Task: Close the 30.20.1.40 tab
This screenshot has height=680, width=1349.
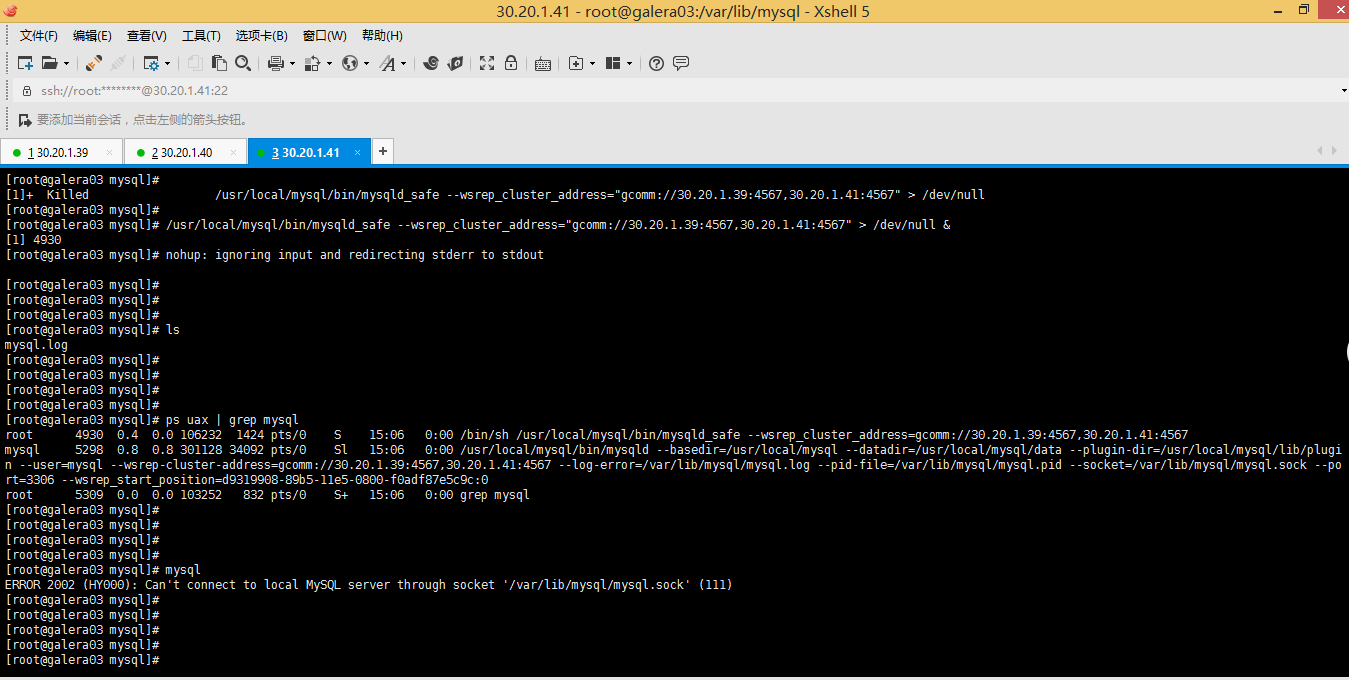Action: 233,153
